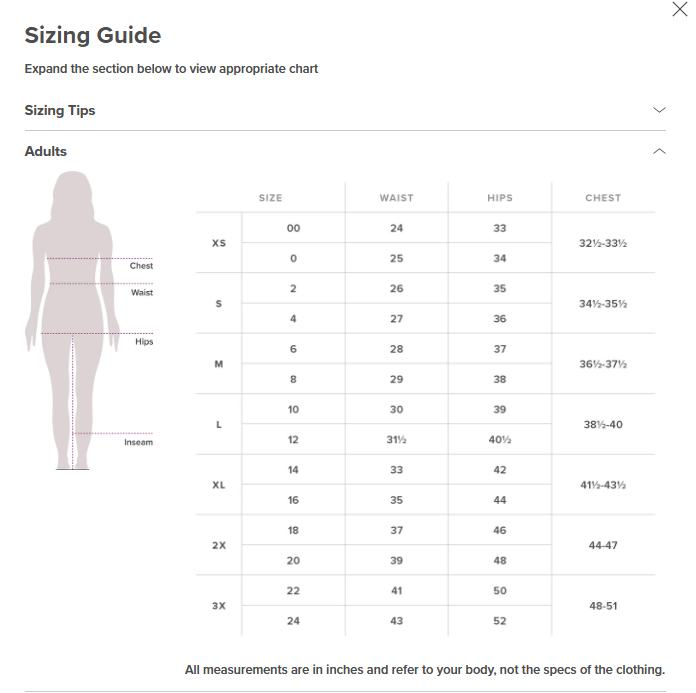Click the 32½-33½ chest measurement cell
This screenshot has width=696, height=693.
[x=603, y=243]
